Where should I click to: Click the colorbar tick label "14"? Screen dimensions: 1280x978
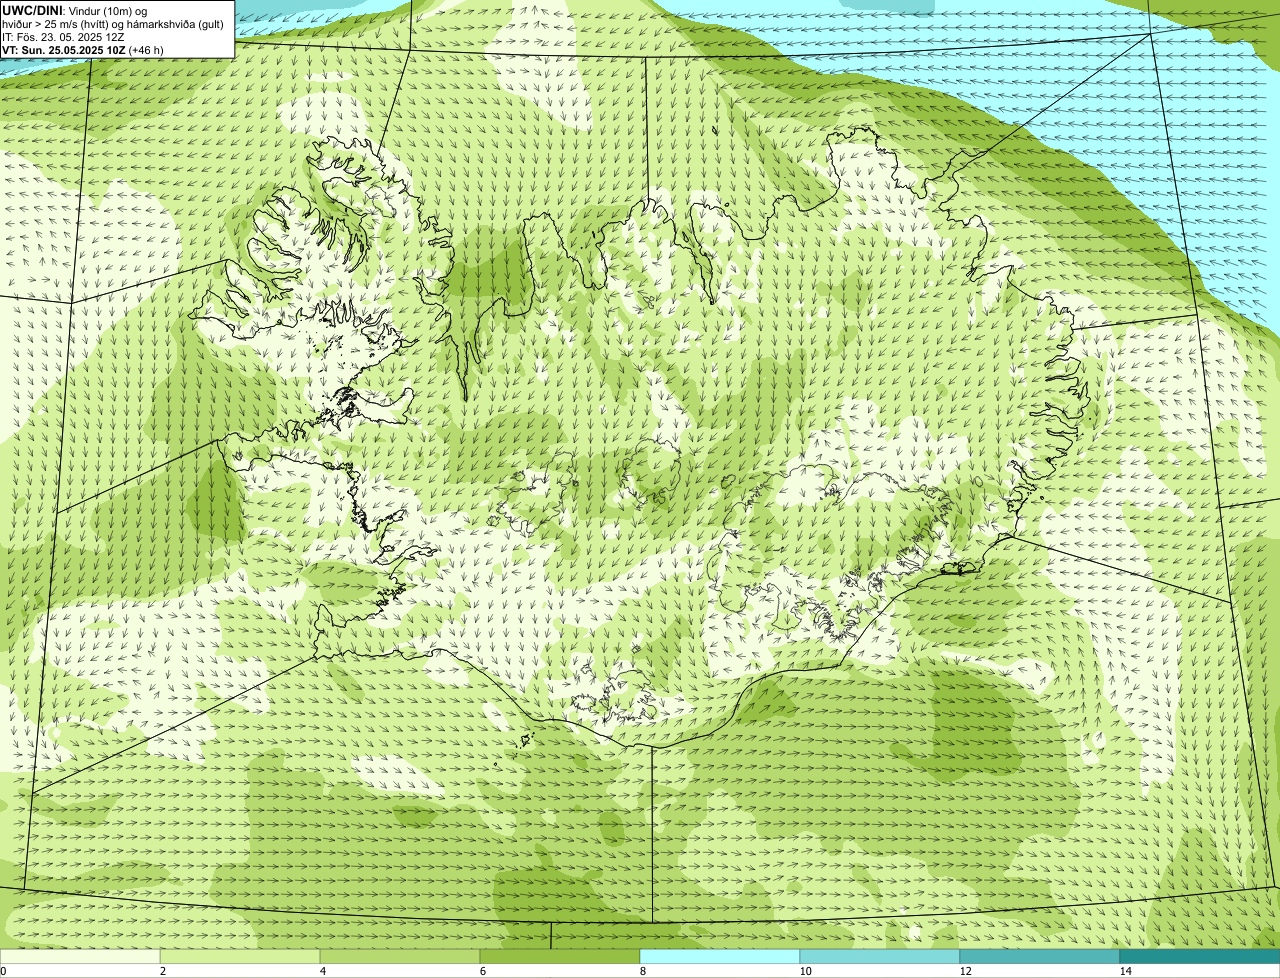click(x=1125, y=971)
